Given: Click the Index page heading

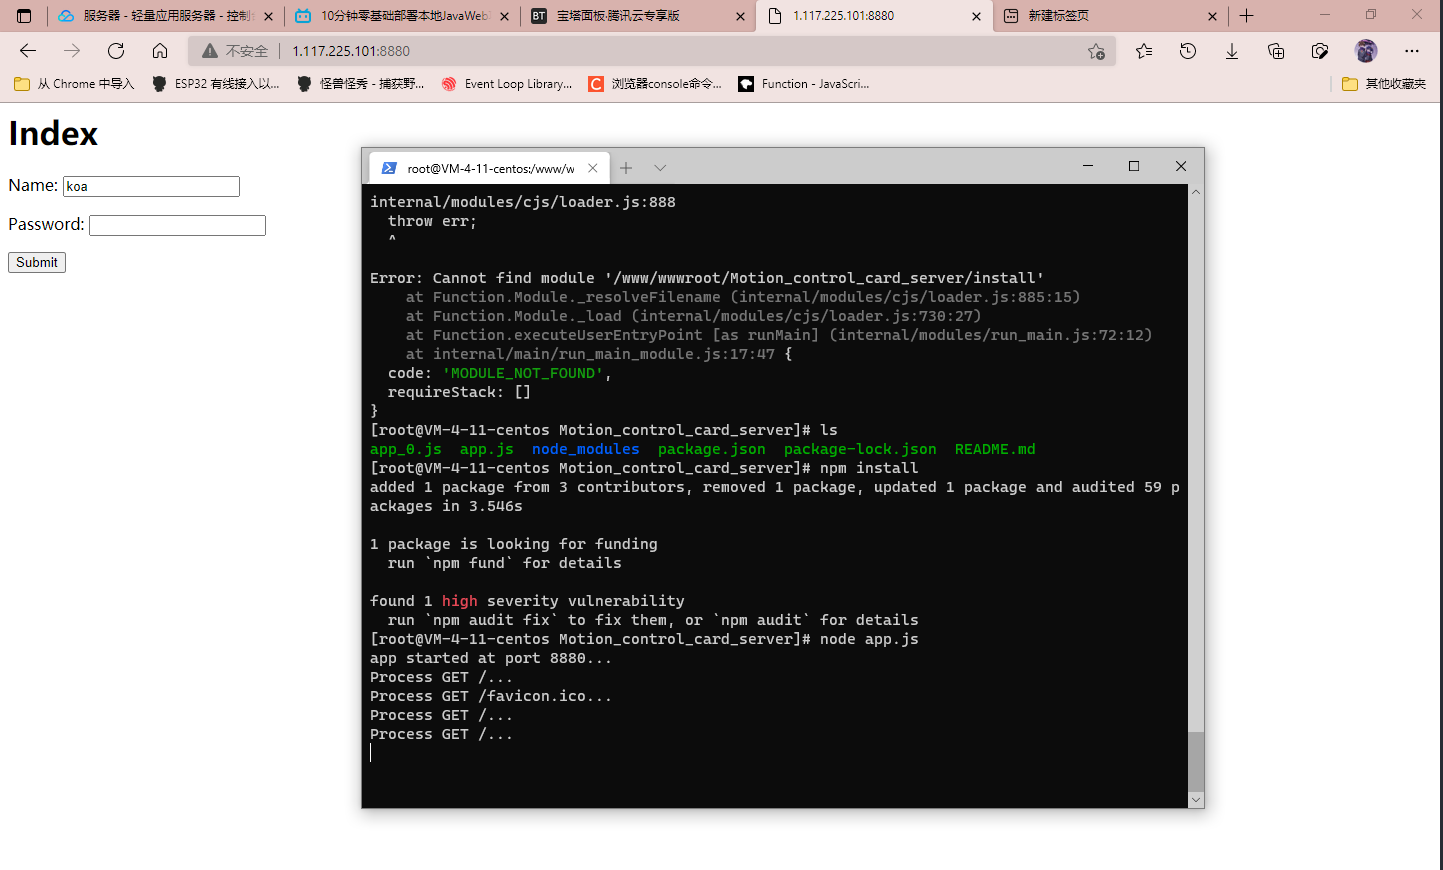Looking at the screenshot, I should [53, 134].
